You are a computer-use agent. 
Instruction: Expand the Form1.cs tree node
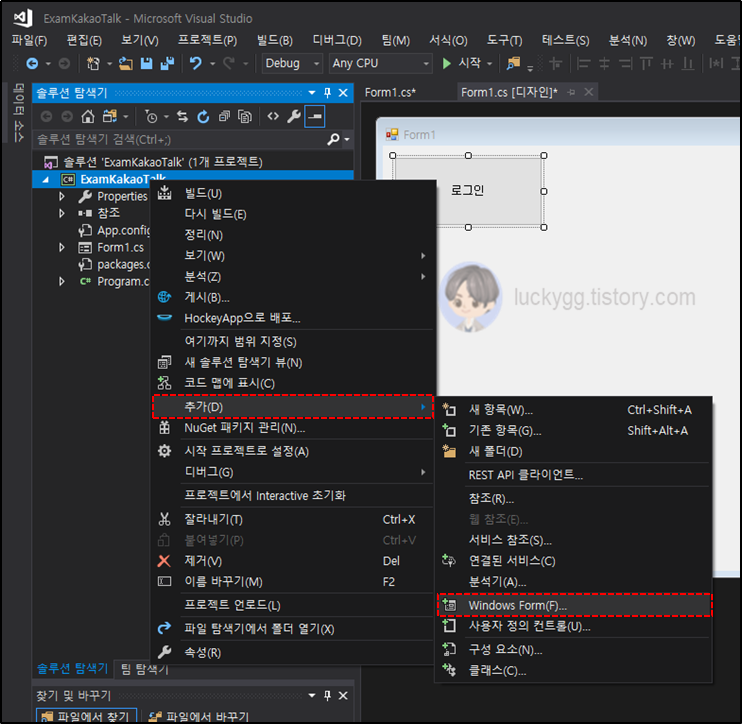pyautogui.click(x=62, y=247)
